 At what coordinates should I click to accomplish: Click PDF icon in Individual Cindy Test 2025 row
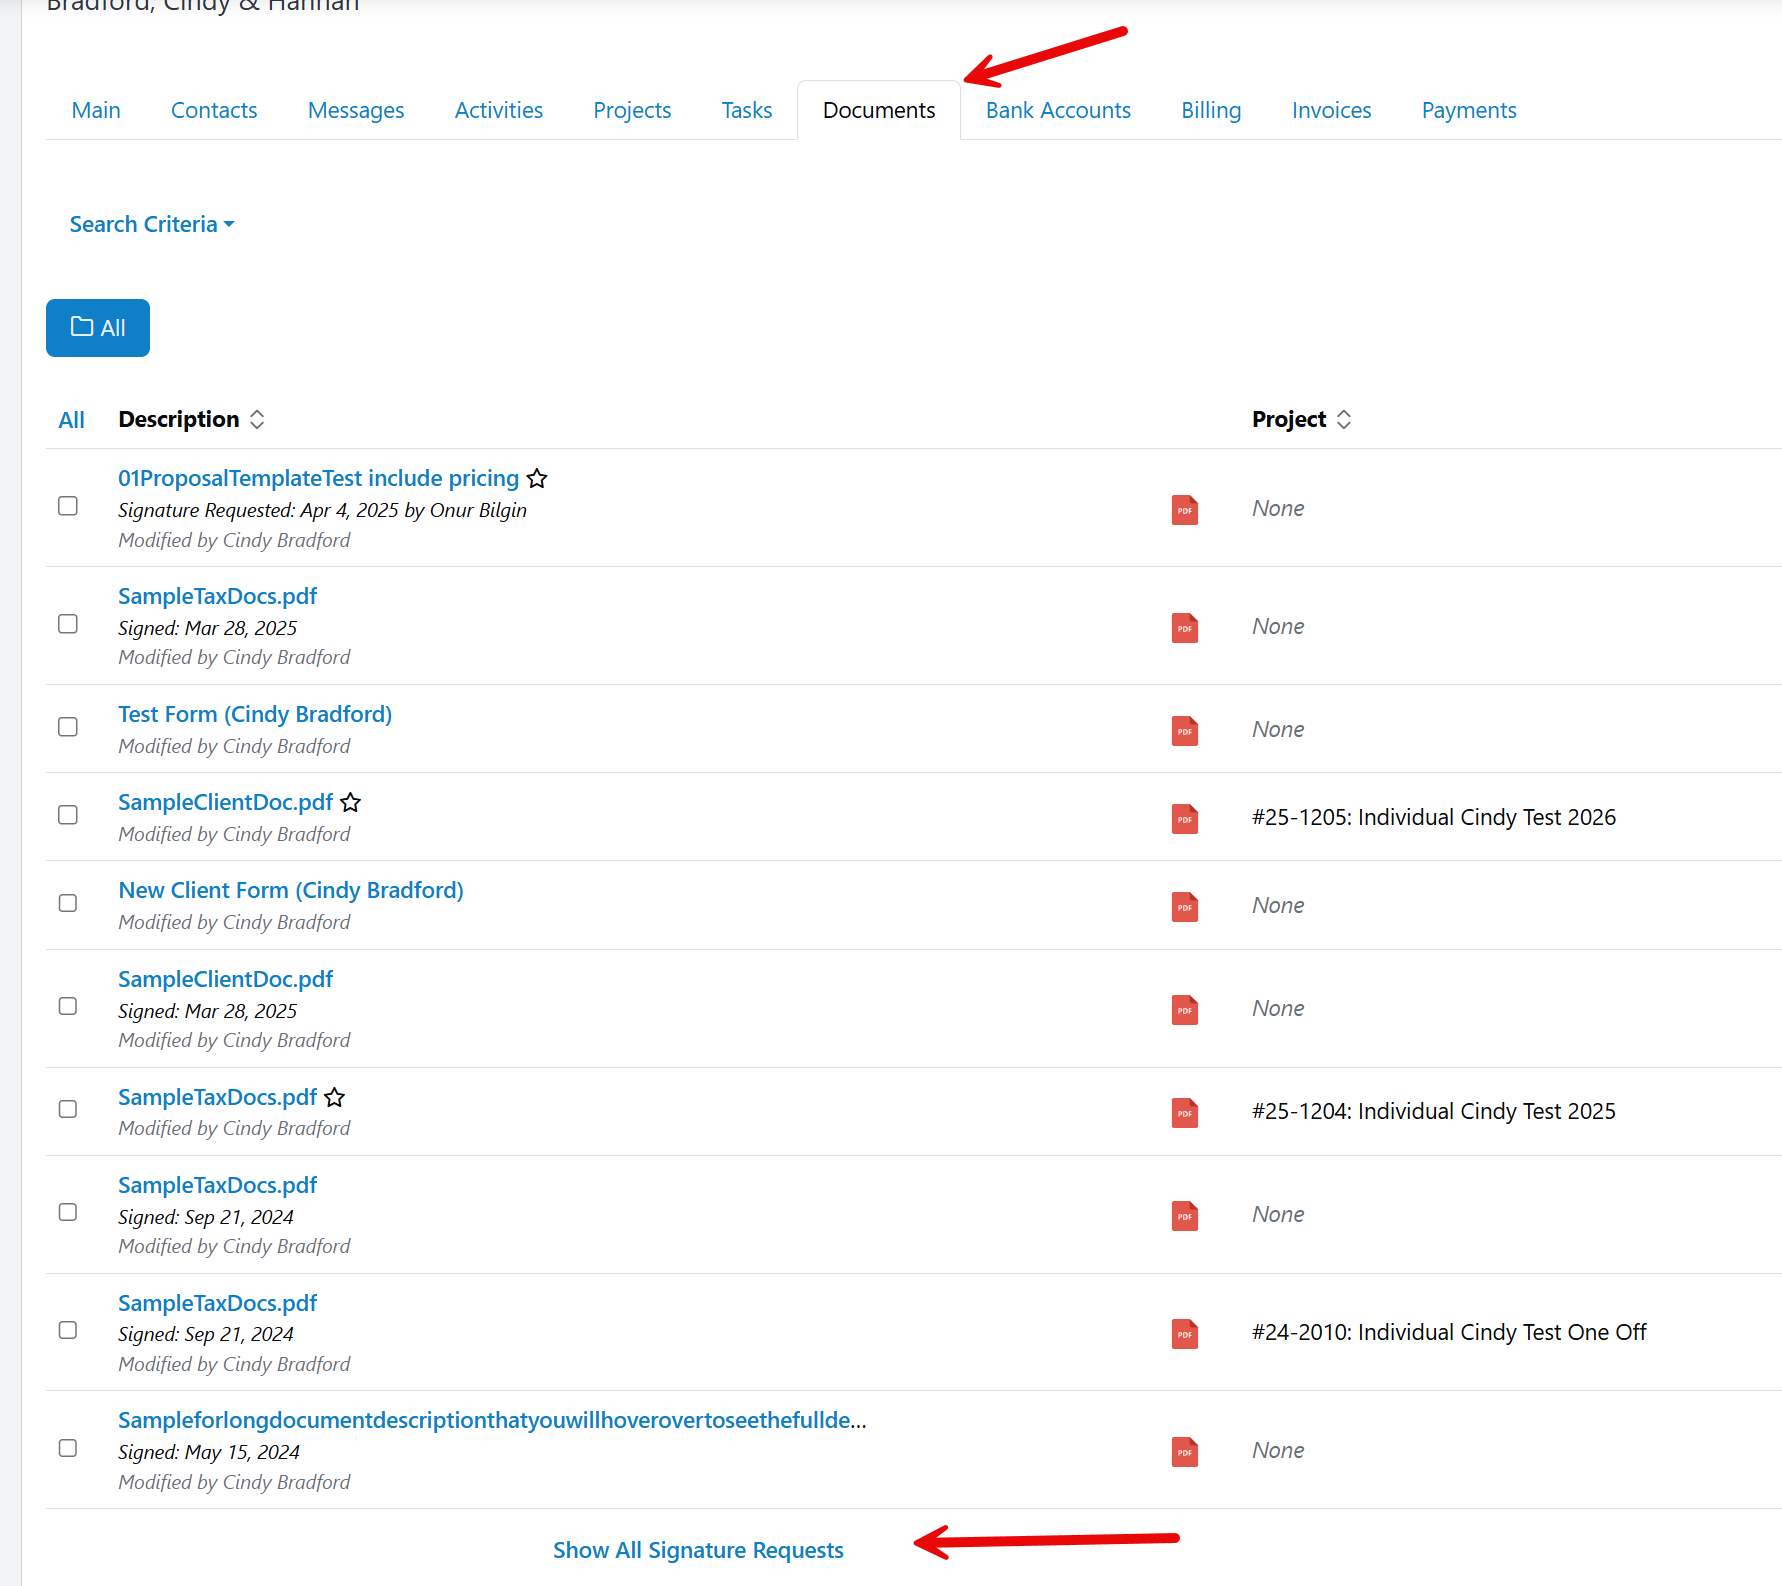pyautogui.click(x=1184, y=1113)
